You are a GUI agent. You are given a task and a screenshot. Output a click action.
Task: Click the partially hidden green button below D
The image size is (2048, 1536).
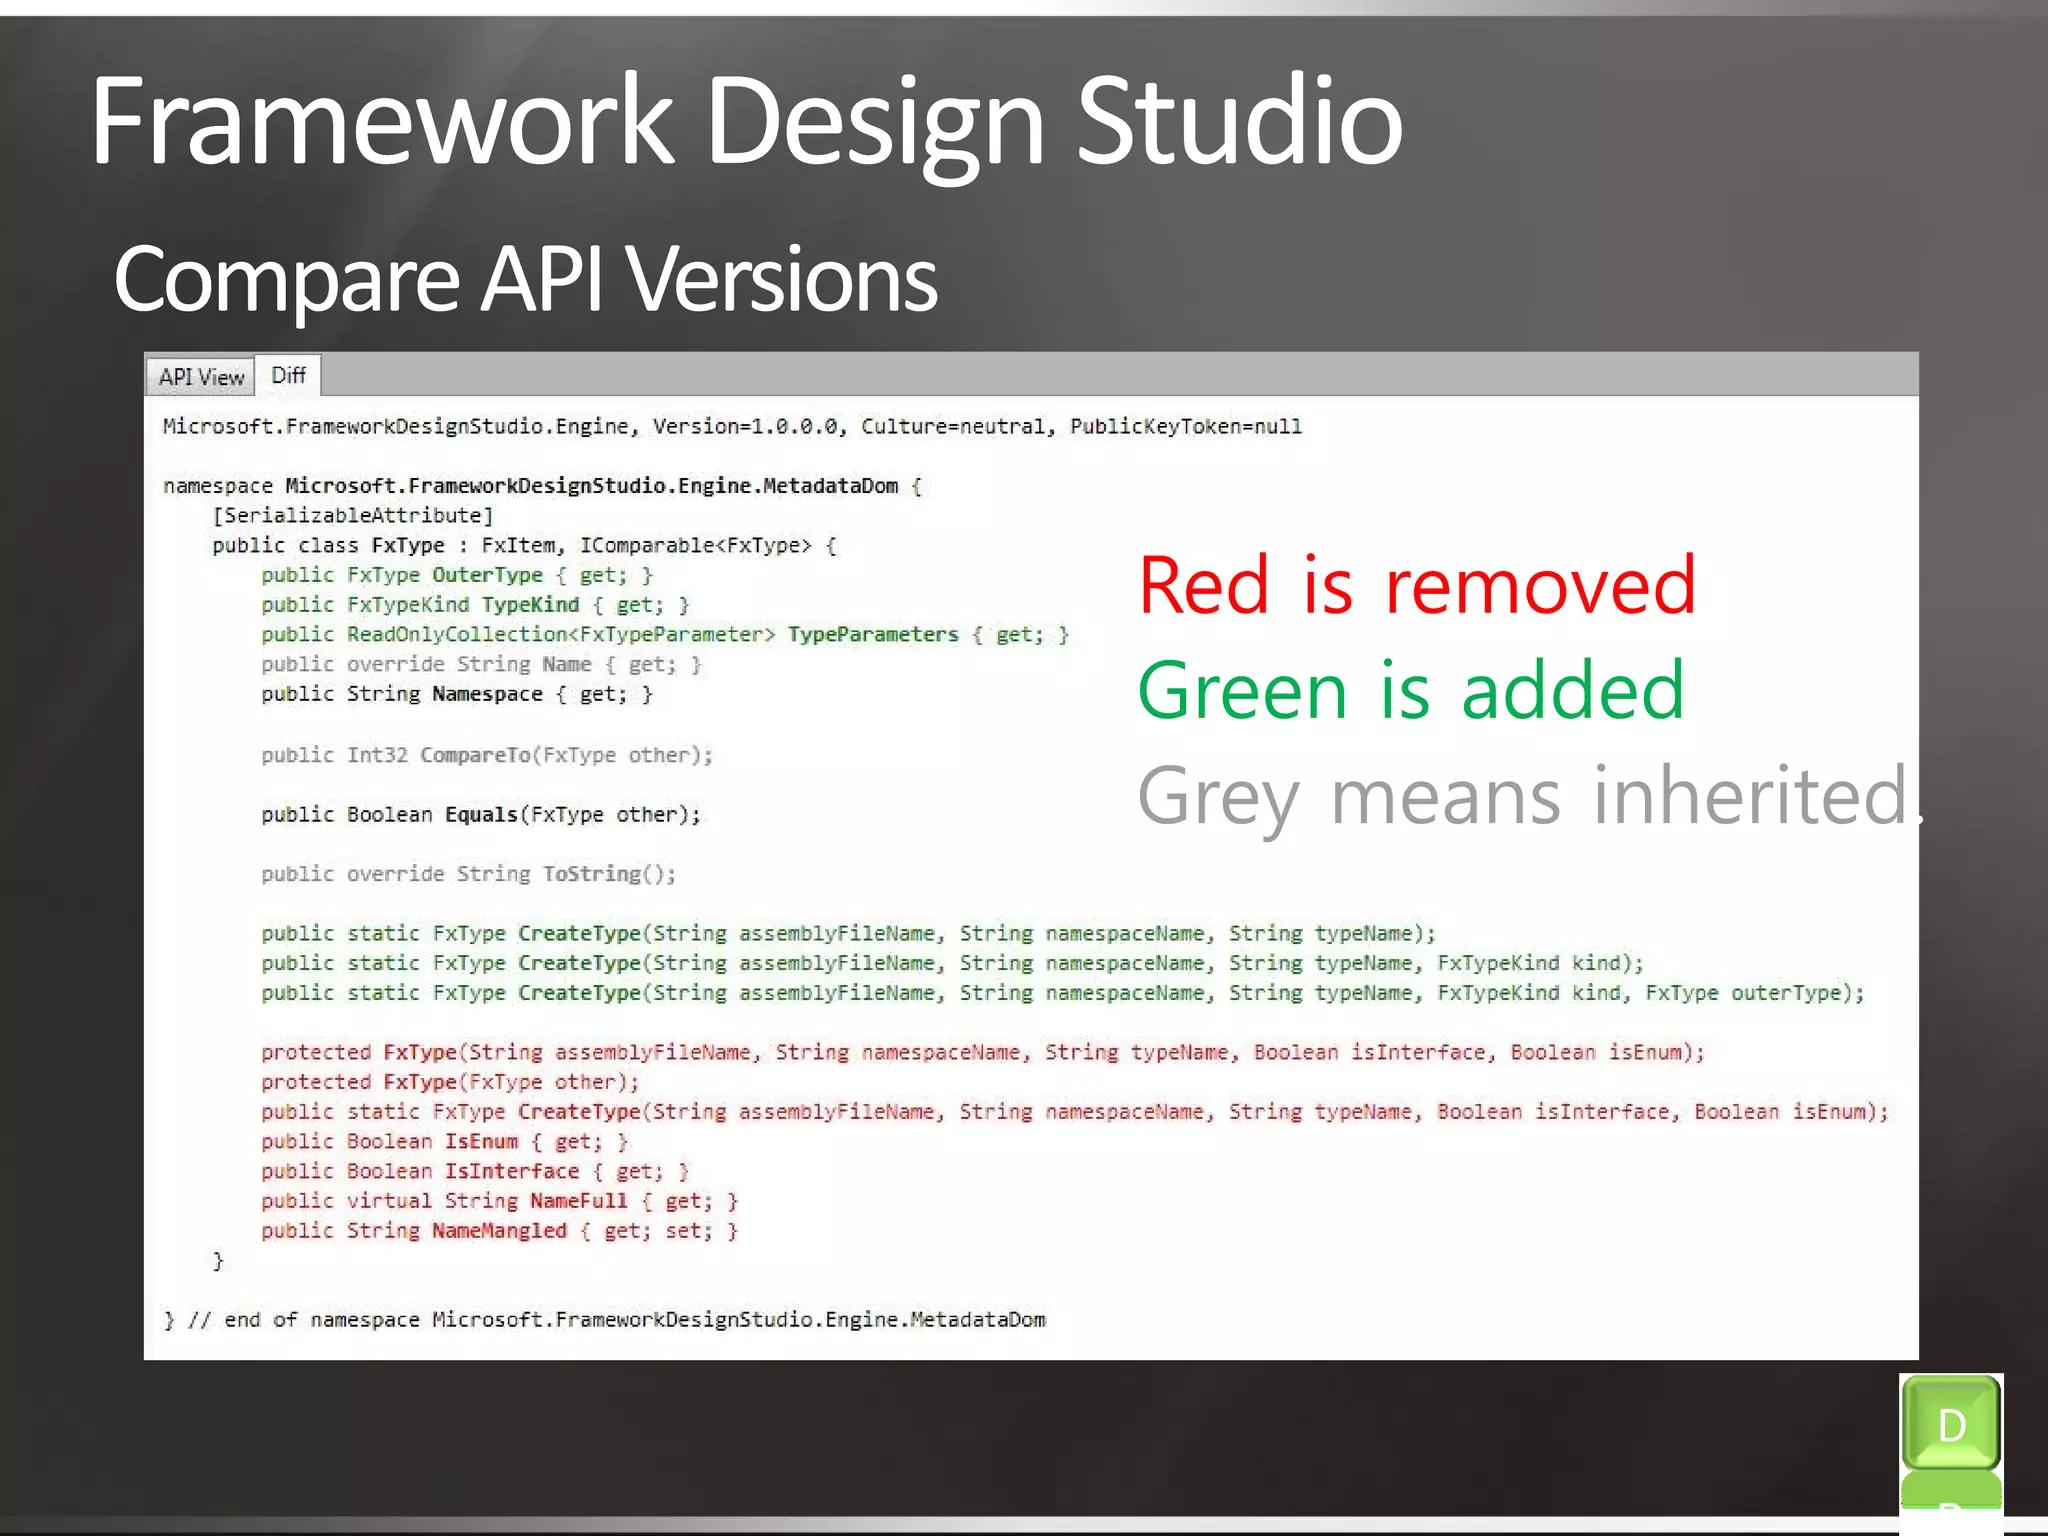click(1950, 1492)
